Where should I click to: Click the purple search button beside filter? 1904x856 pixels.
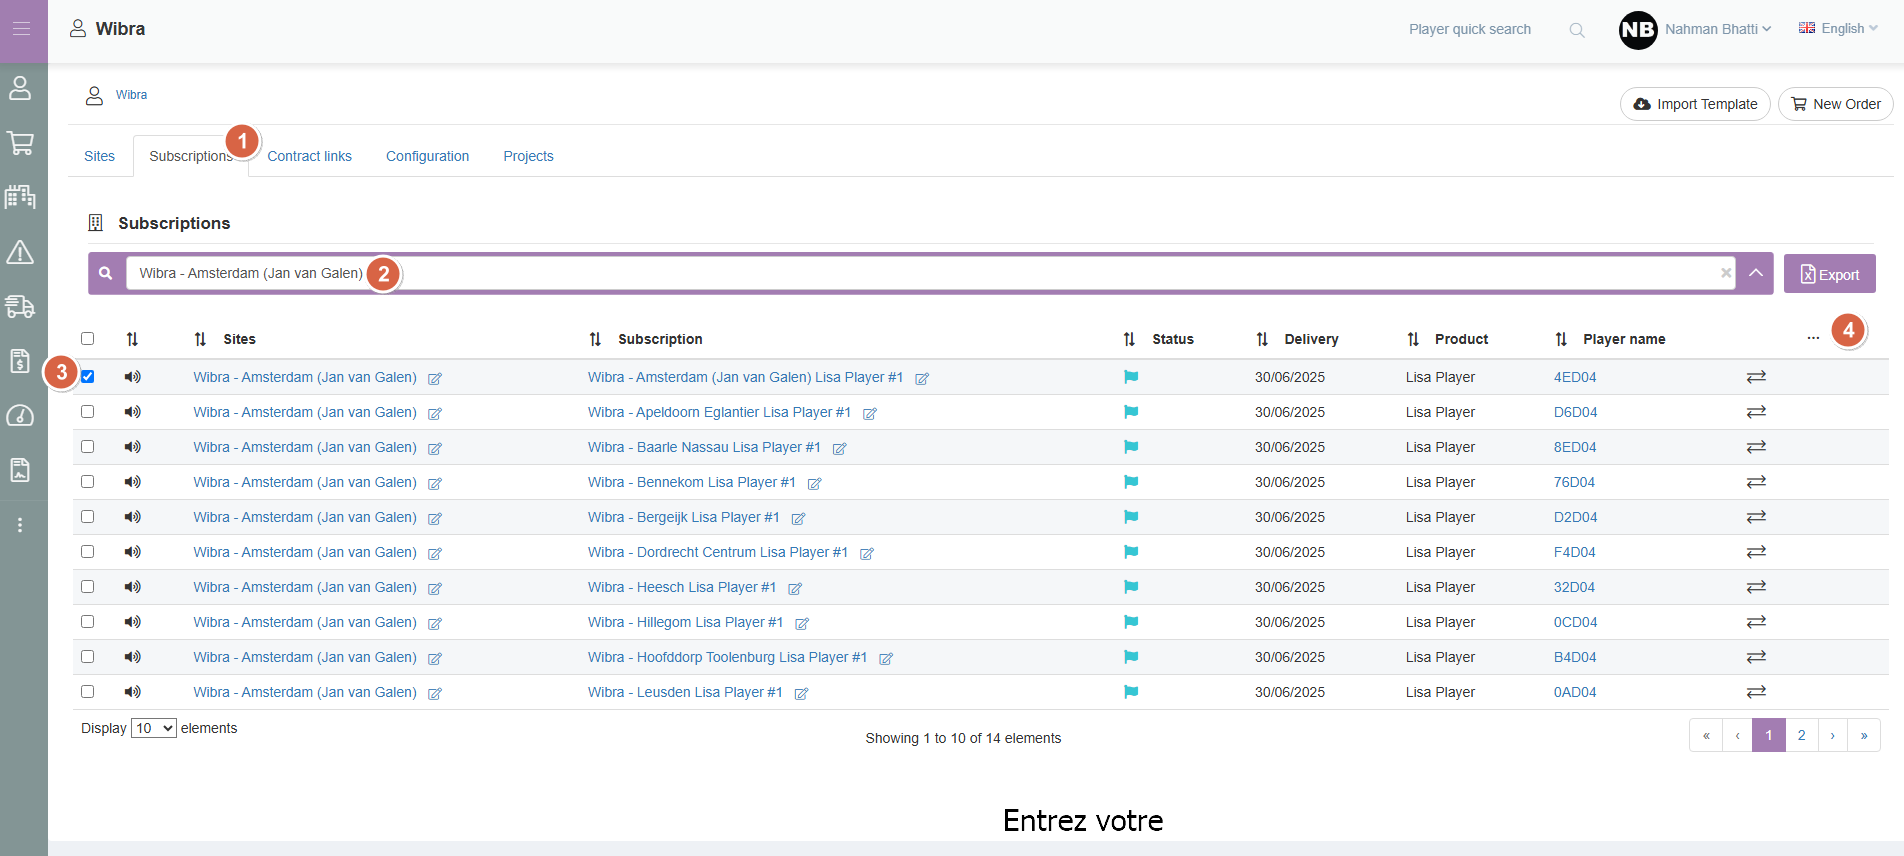click(105, 273)
